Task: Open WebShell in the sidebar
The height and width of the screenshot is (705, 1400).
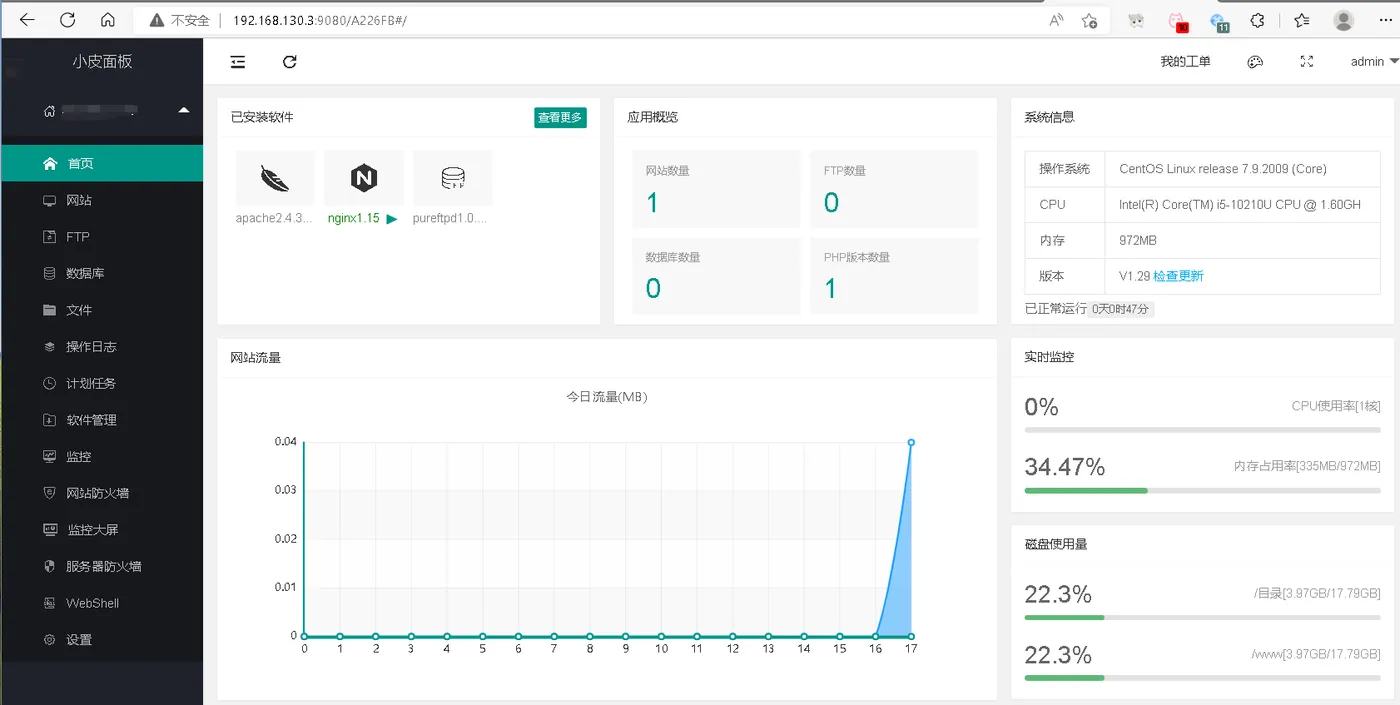Action: pyautogui.click(x=102, y=603)
